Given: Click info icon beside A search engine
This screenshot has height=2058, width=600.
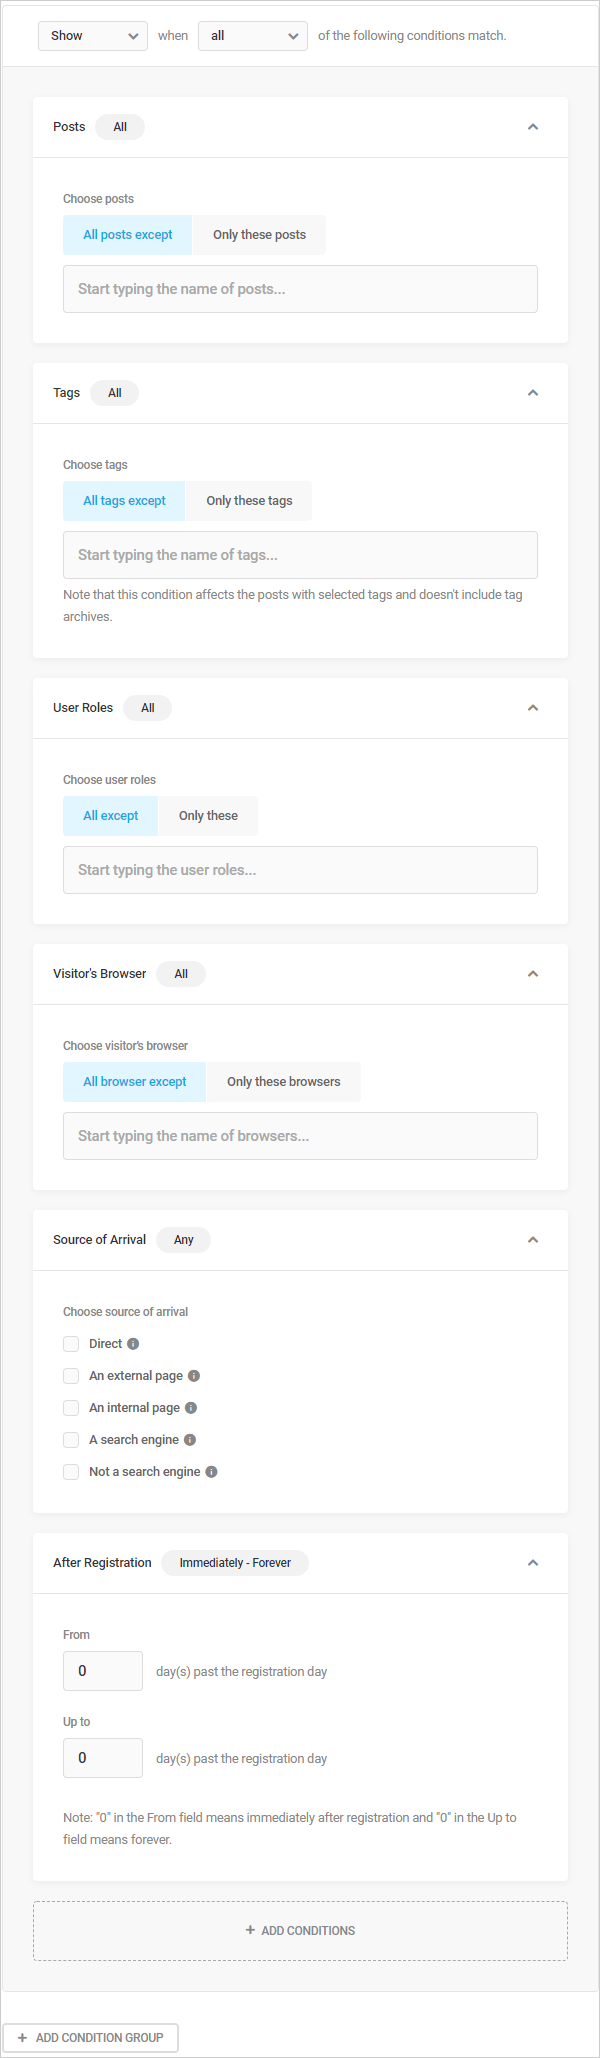Looking at the screenshot, I should click(x=190, y=1440).
